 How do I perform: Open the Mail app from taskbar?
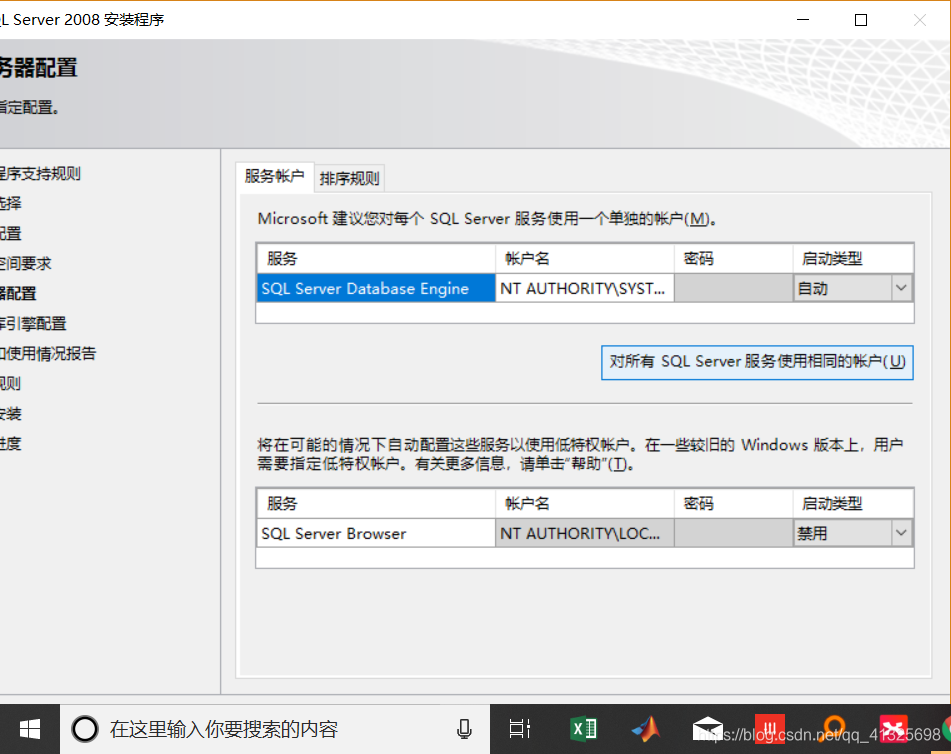pyautogui.click(x=708, y=729)
